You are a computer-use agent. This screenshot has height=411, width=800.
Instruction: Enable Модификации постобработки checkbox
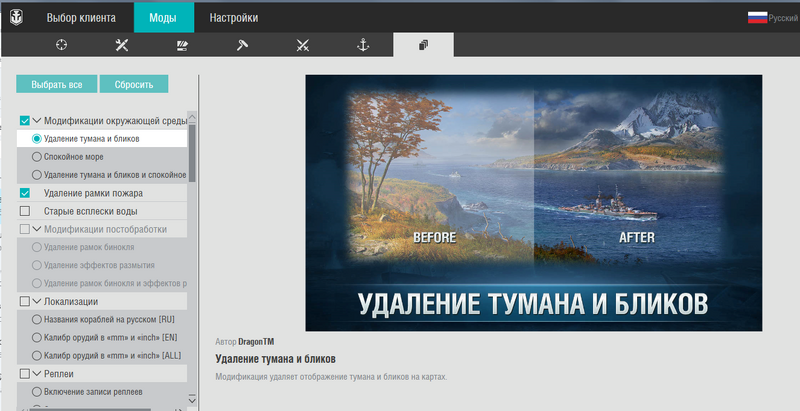click(24, 229)
